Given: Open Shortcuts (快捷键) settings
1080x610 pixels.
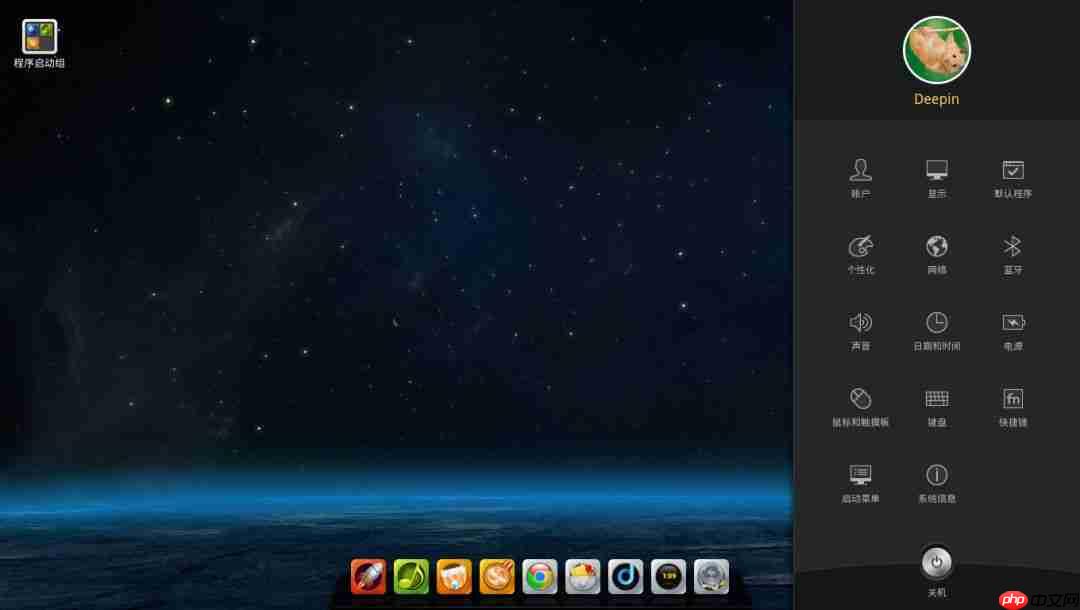Looking at the screenshot, I should (1012, 405).
